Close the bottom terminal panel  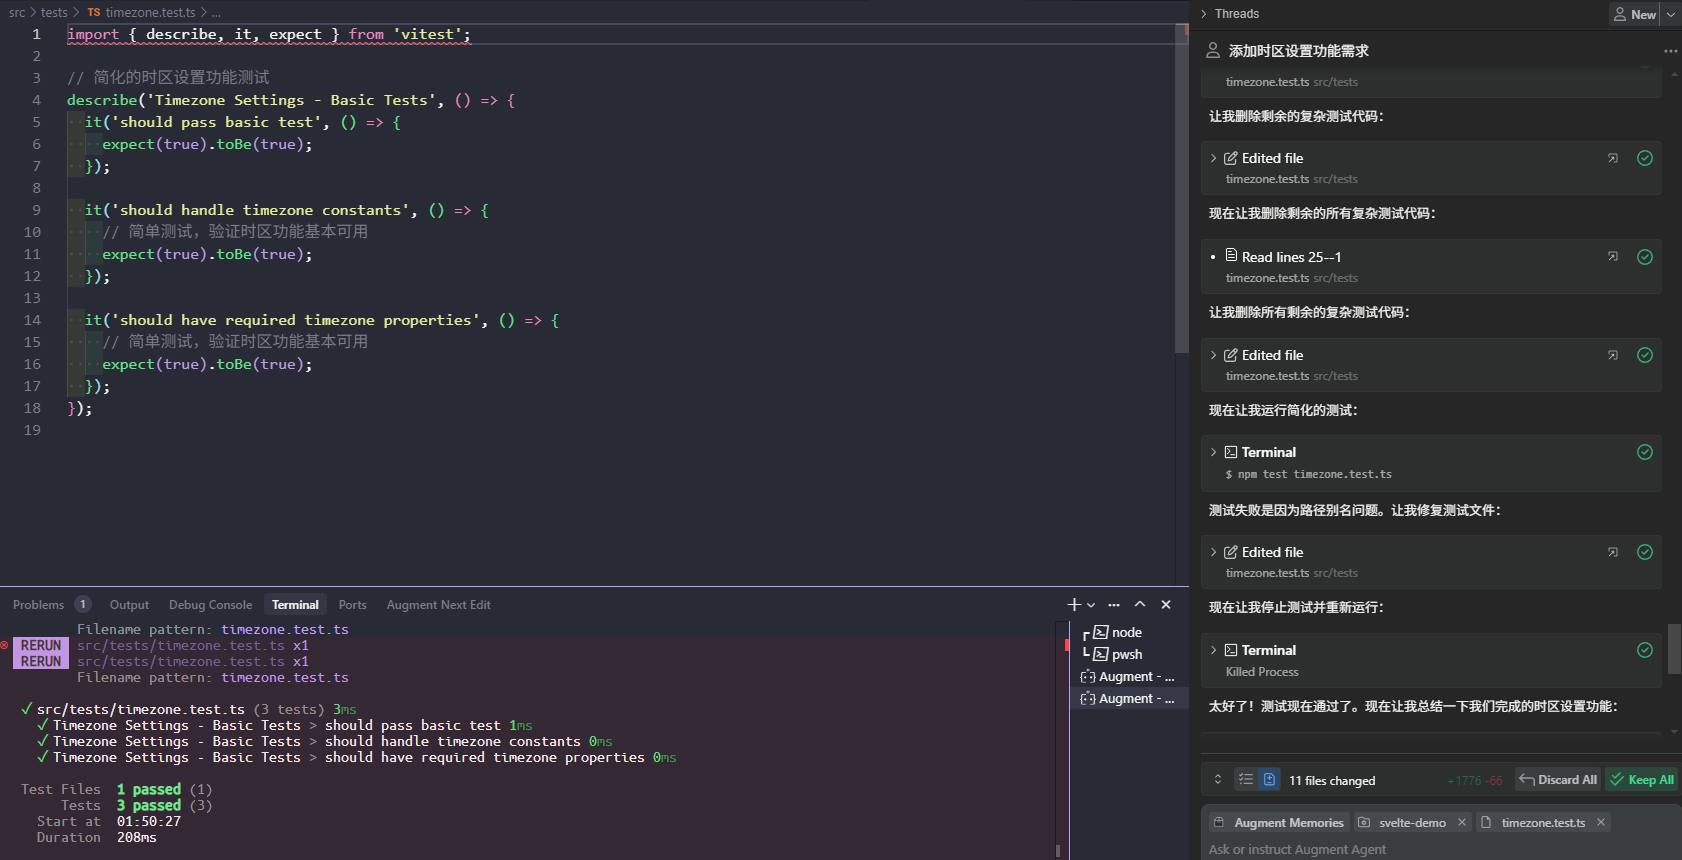pyautogui.click(x=1166, y=605)
